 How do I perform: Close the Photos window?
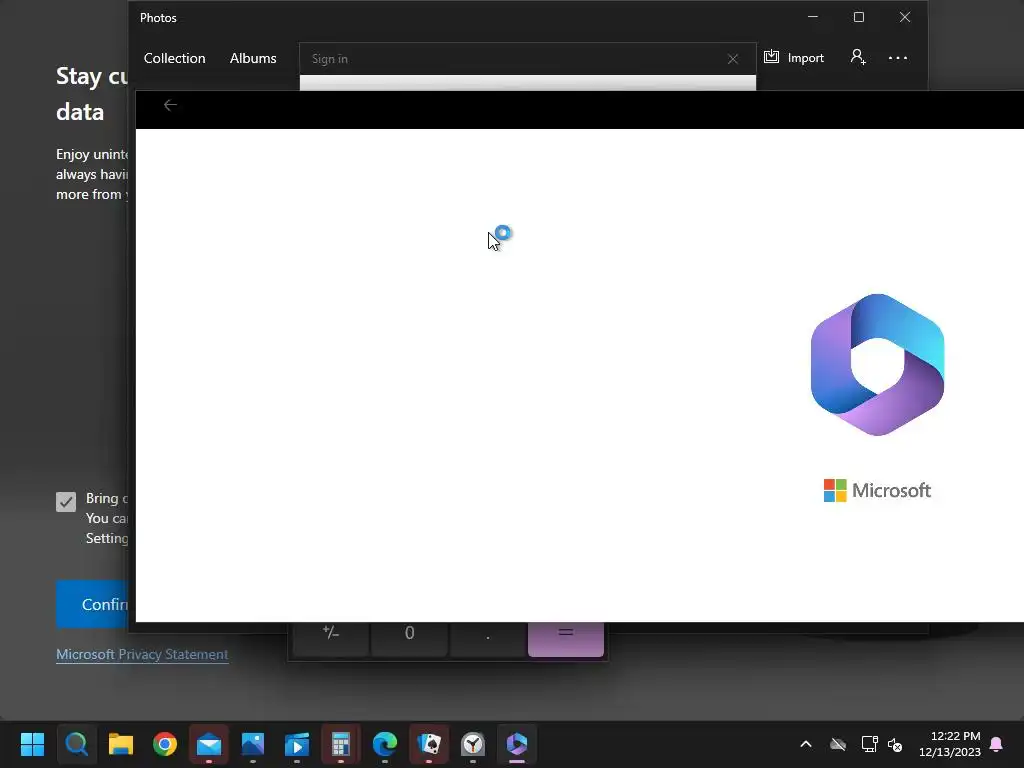coord(904,17)
